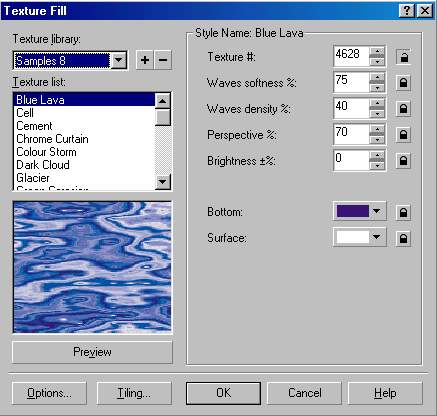Image resolution: width=437 pixels, height=416 pixels.
Task: Click the texture list scroll down arrow
Action: pos(163,182)
